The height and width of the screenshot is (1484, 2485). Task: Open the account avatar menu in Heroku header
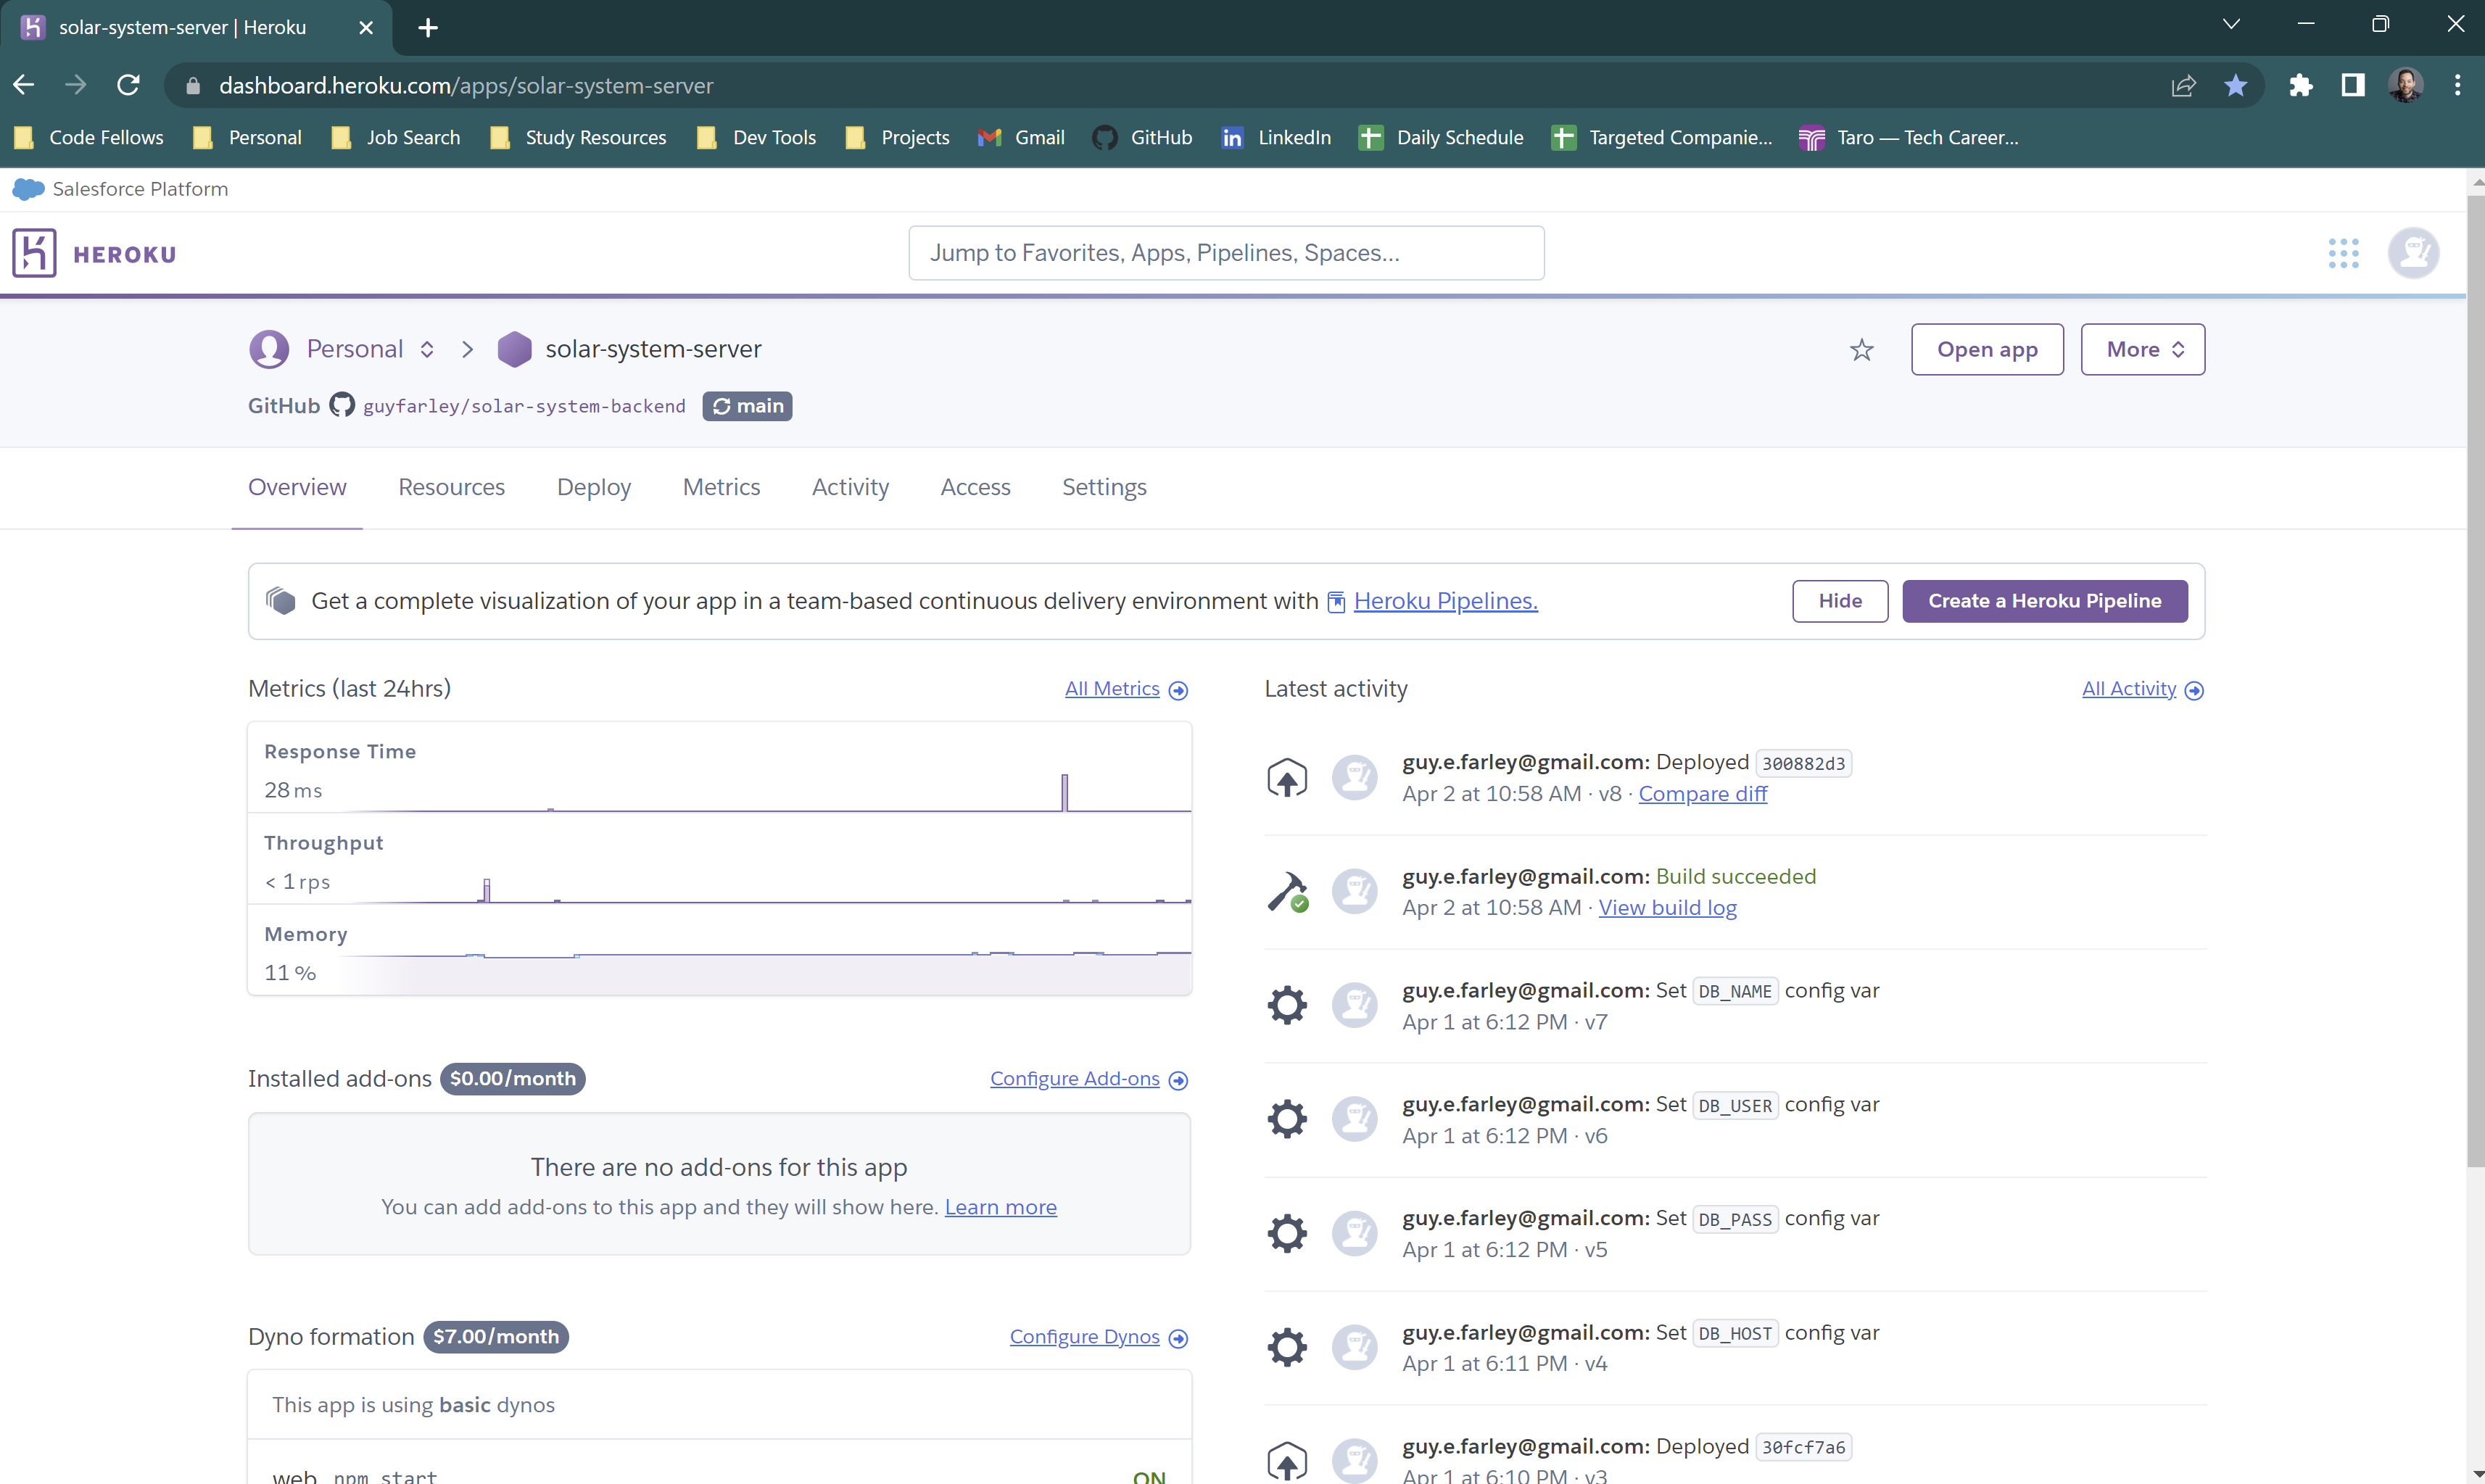click(2413, 253)
